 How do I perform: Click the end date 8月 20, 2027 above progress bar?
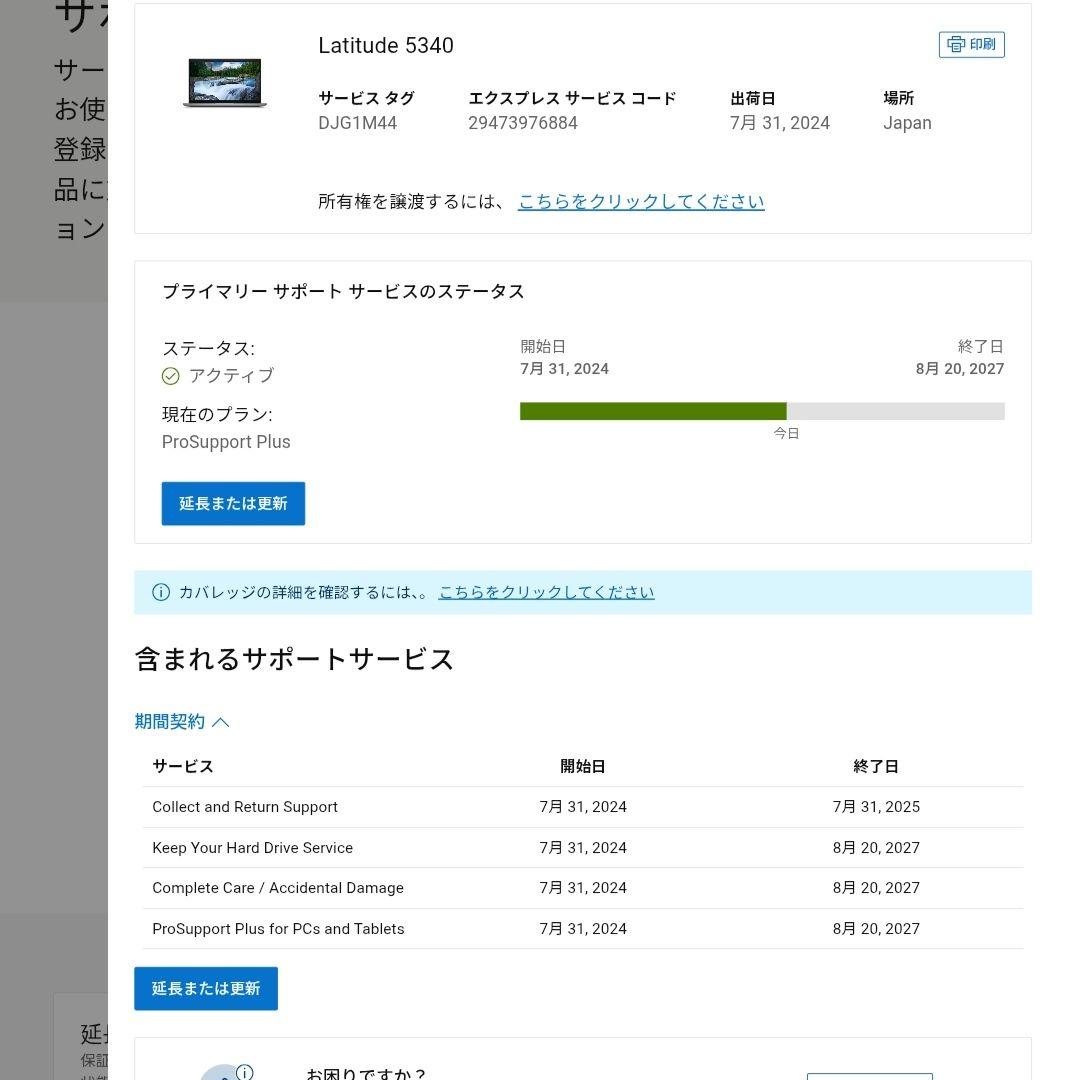coord(959,369)
